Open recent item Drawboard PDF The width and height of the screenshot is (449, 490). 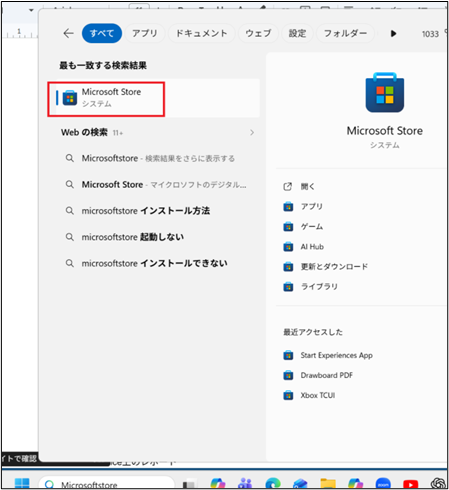tap(327, 375)
